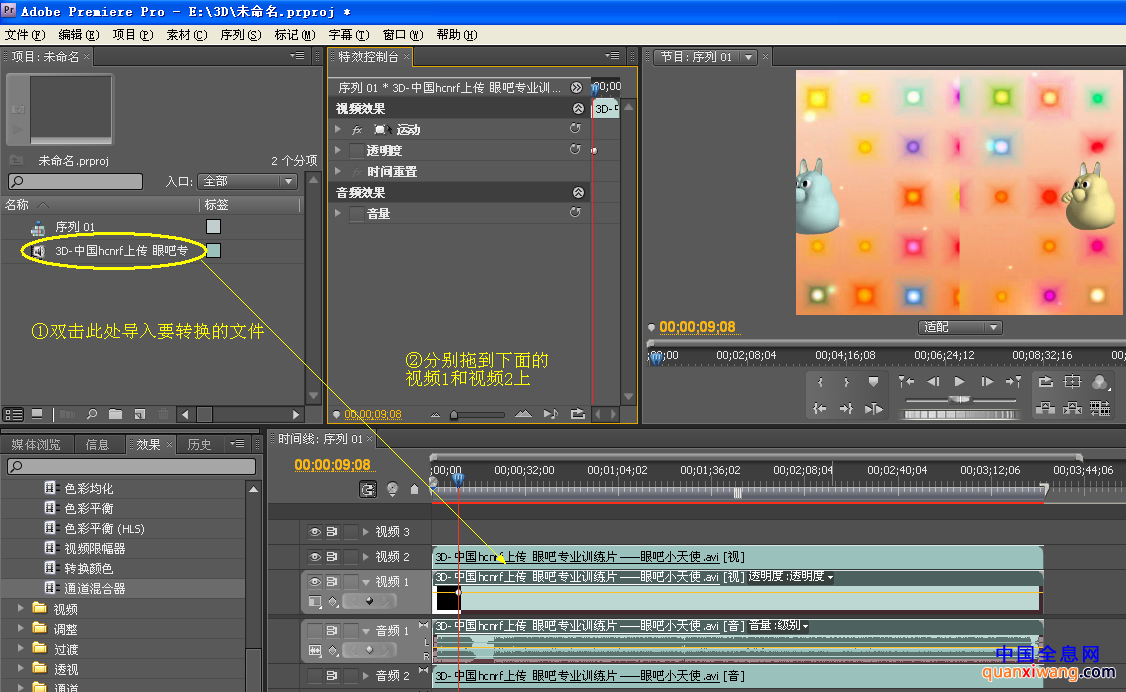
Task: Toggle audio loop in effect controls
Action: pos(577,414)
